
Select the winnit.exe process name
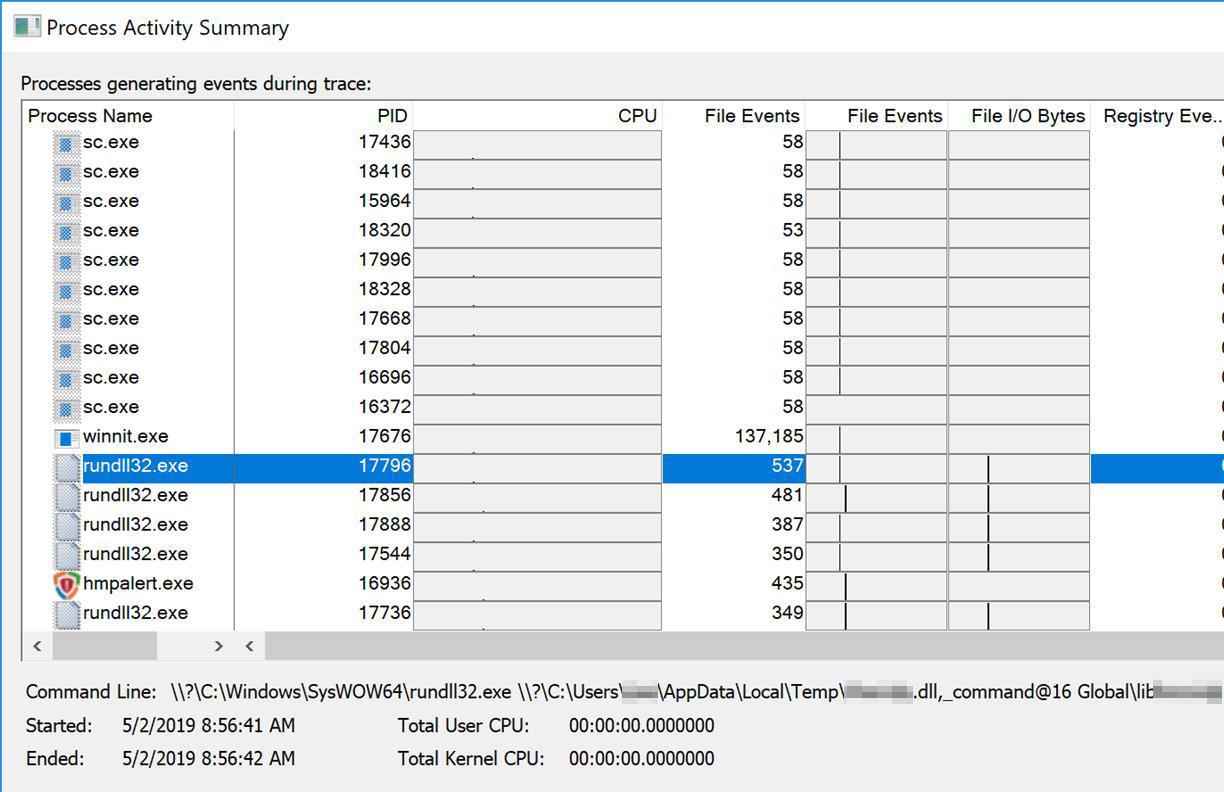pos(126,437)
